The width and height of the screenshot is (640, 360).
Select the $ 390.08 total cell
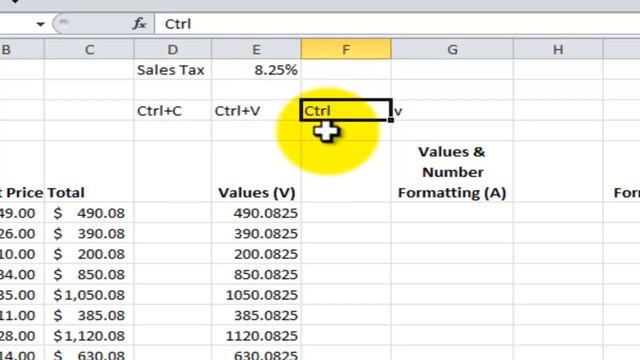point(89,233)
